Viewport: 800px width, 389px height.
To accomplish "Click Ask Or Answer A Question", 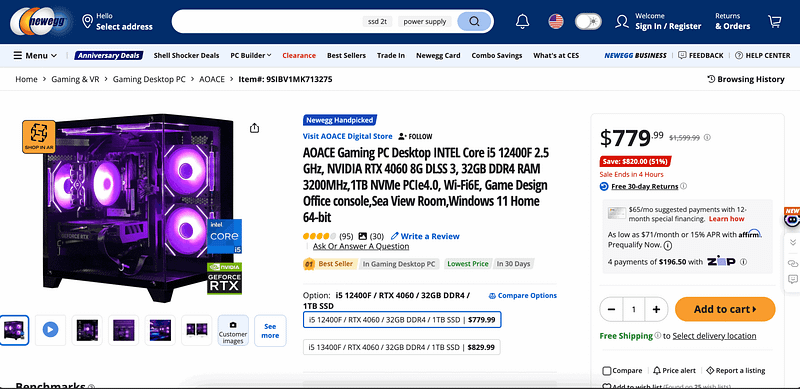I will [361, 247].
